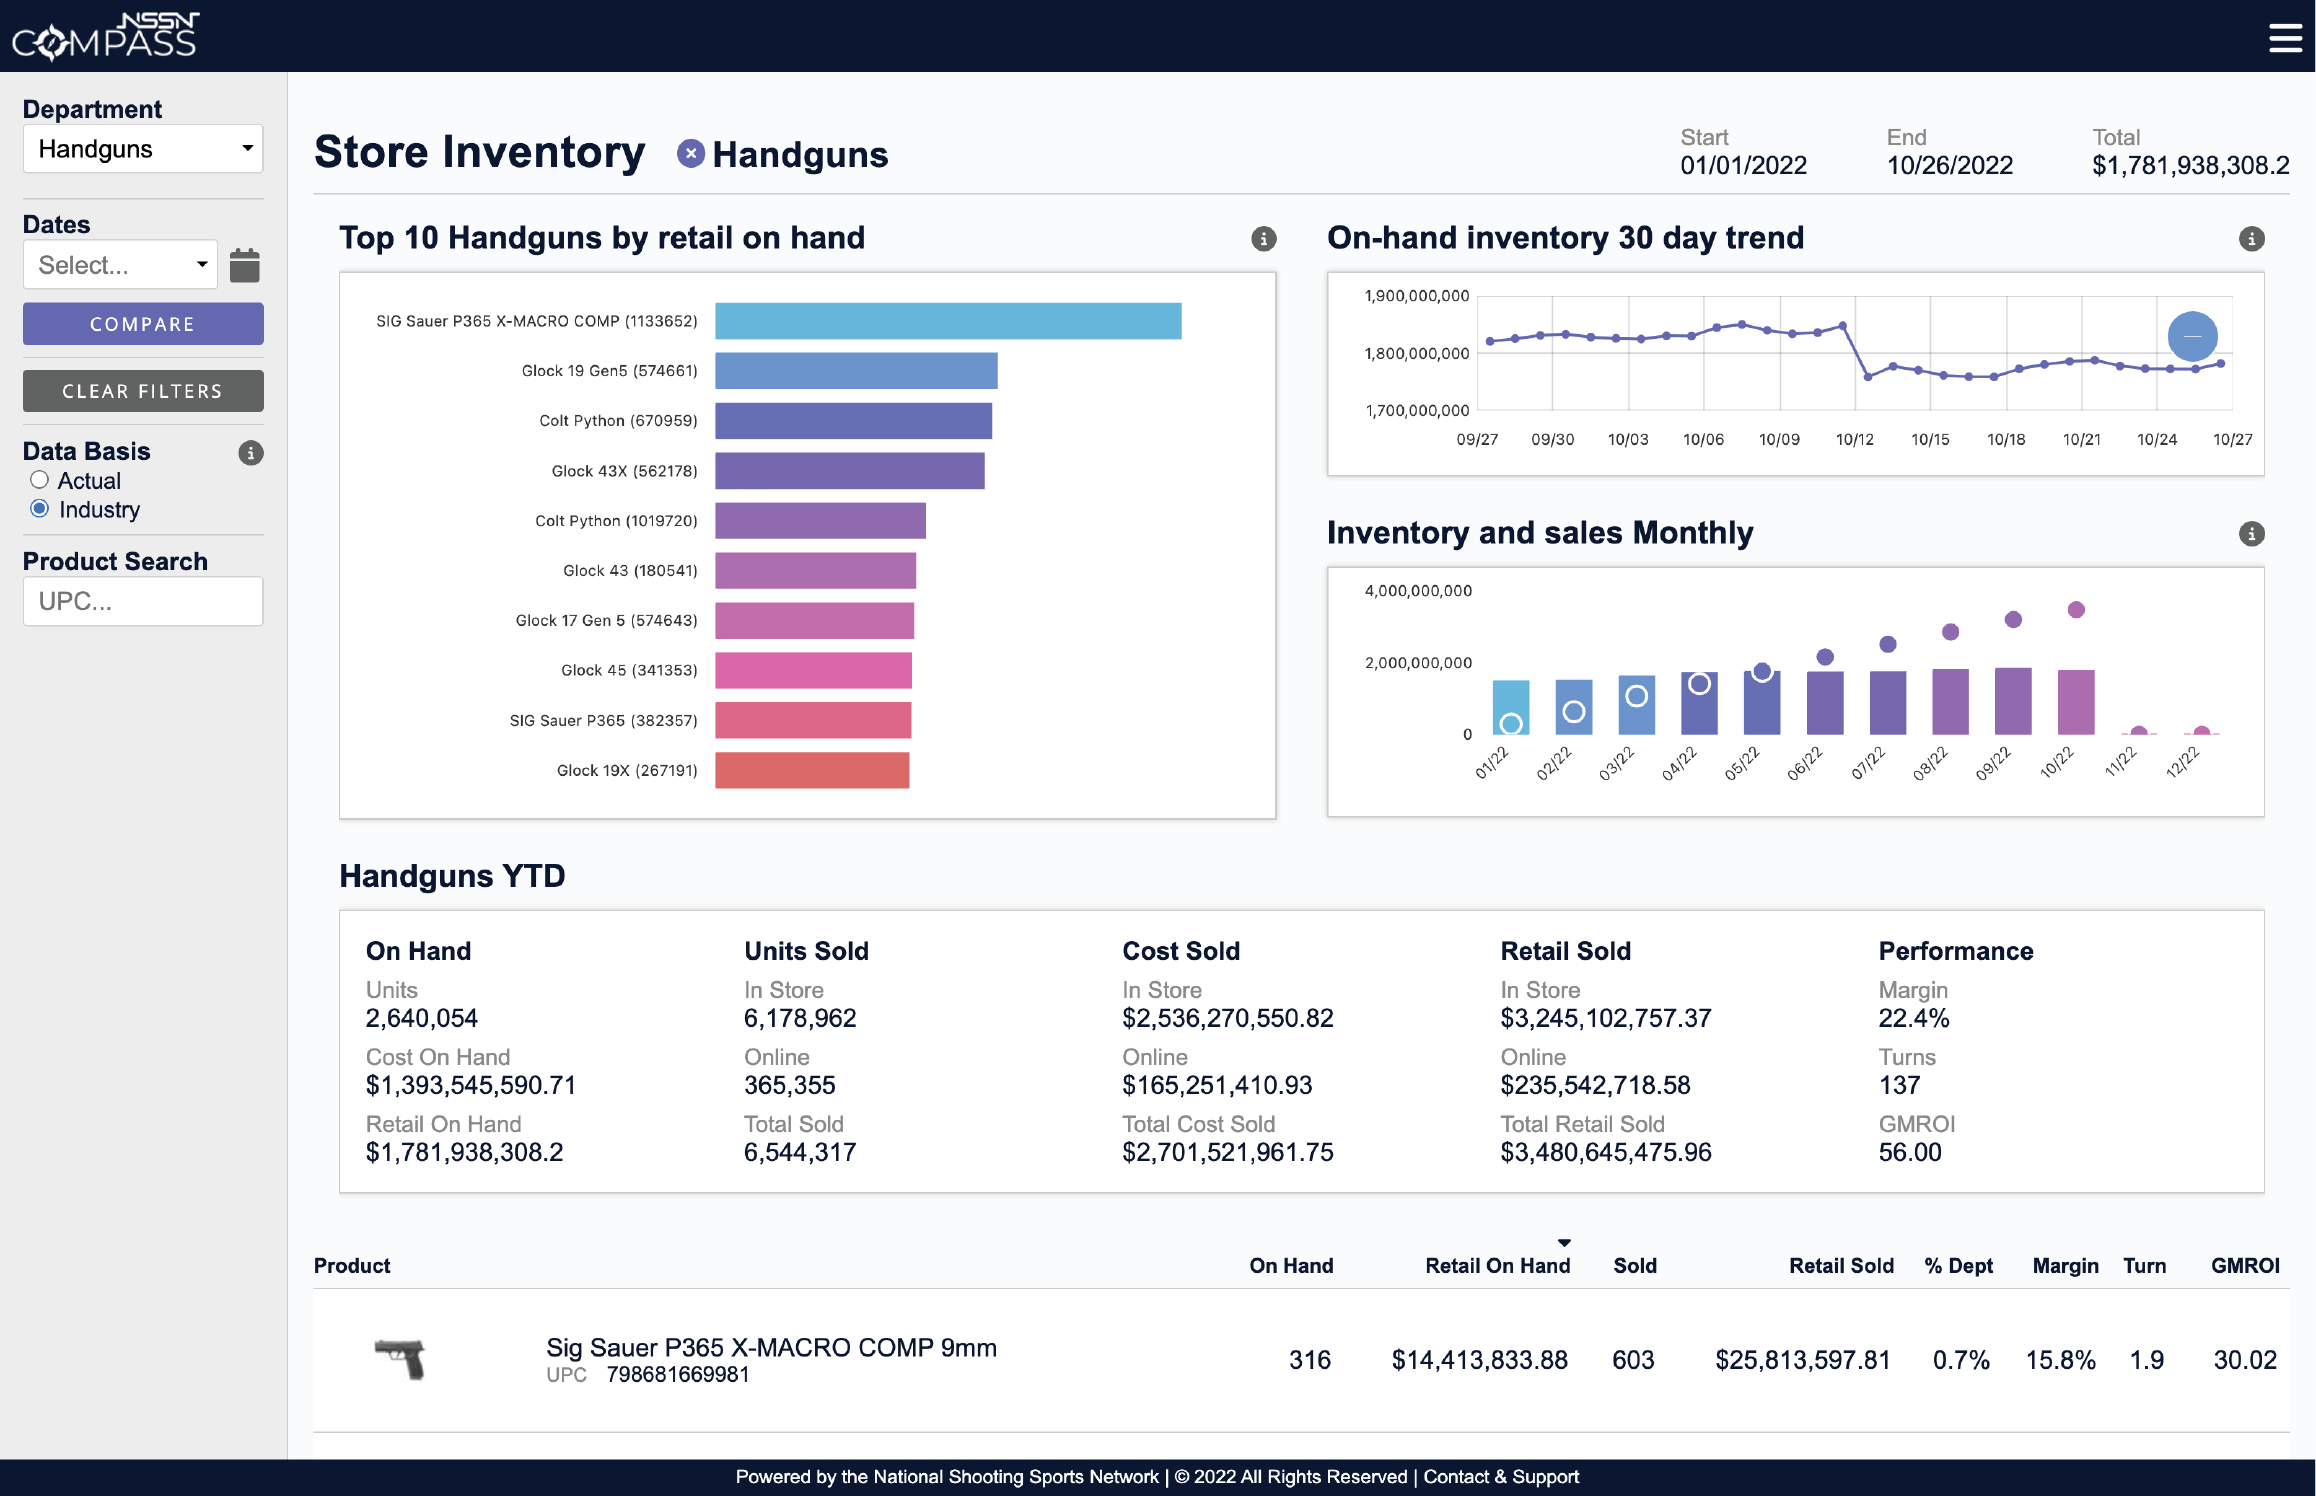Click the SIG Sauer P365 X-MACRO COMP bar

click(948, 321)
